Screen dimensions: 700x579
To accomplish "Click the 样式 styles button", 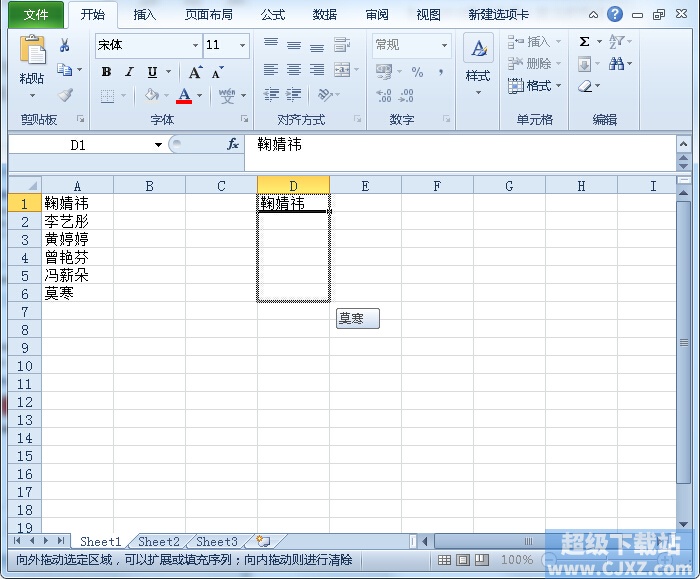I will 478,62.
